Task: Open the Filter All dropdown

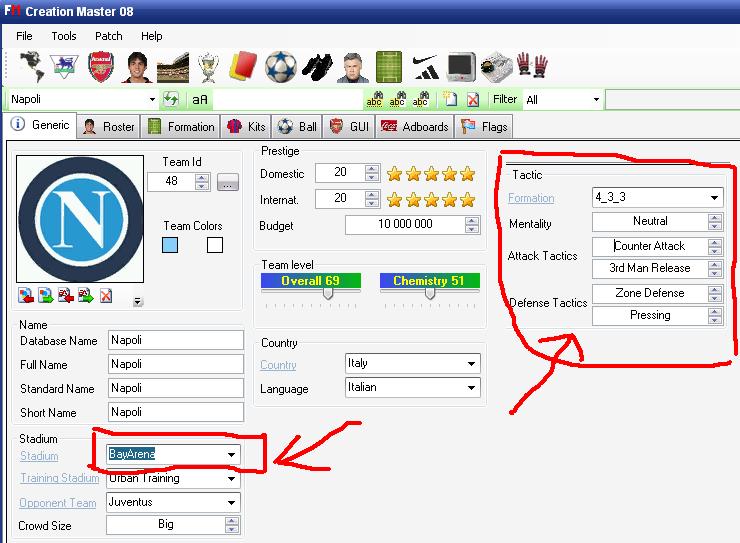Action: pos(596,100)
